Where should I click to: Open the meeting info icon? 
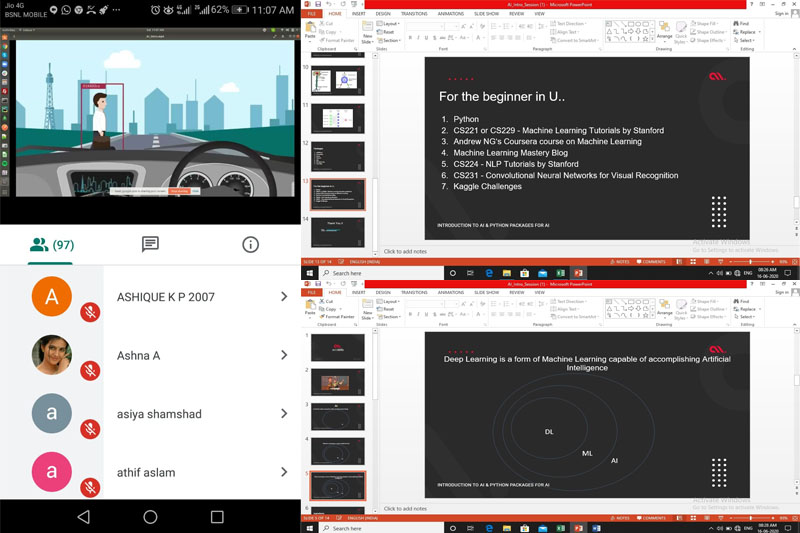click(x=250, y=244)
